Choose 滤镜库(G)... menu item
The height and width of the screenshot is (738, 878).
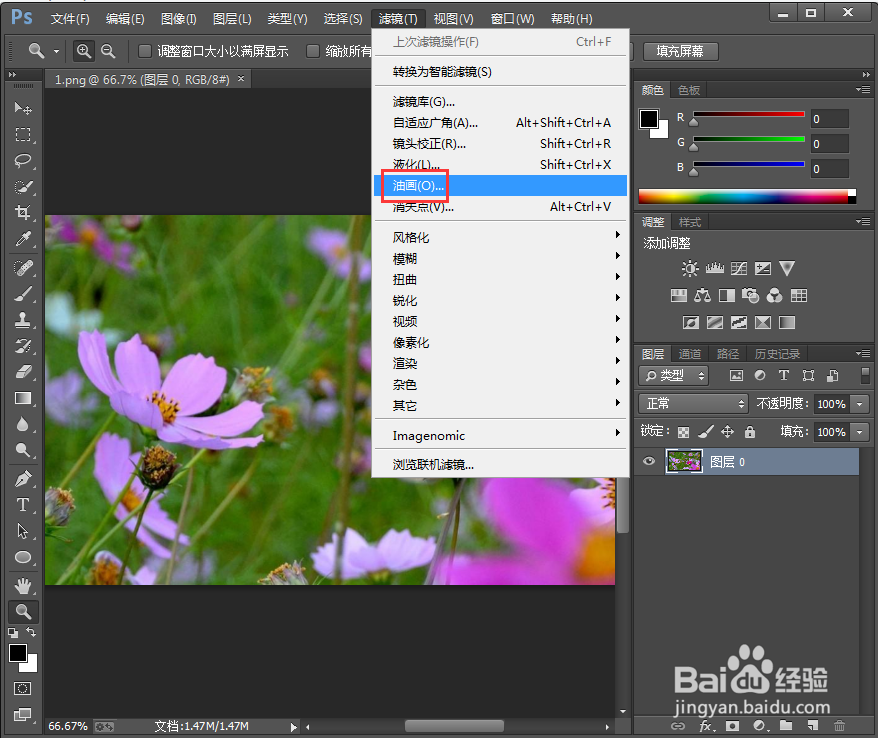pyautogui.click(x=500, y=102)
